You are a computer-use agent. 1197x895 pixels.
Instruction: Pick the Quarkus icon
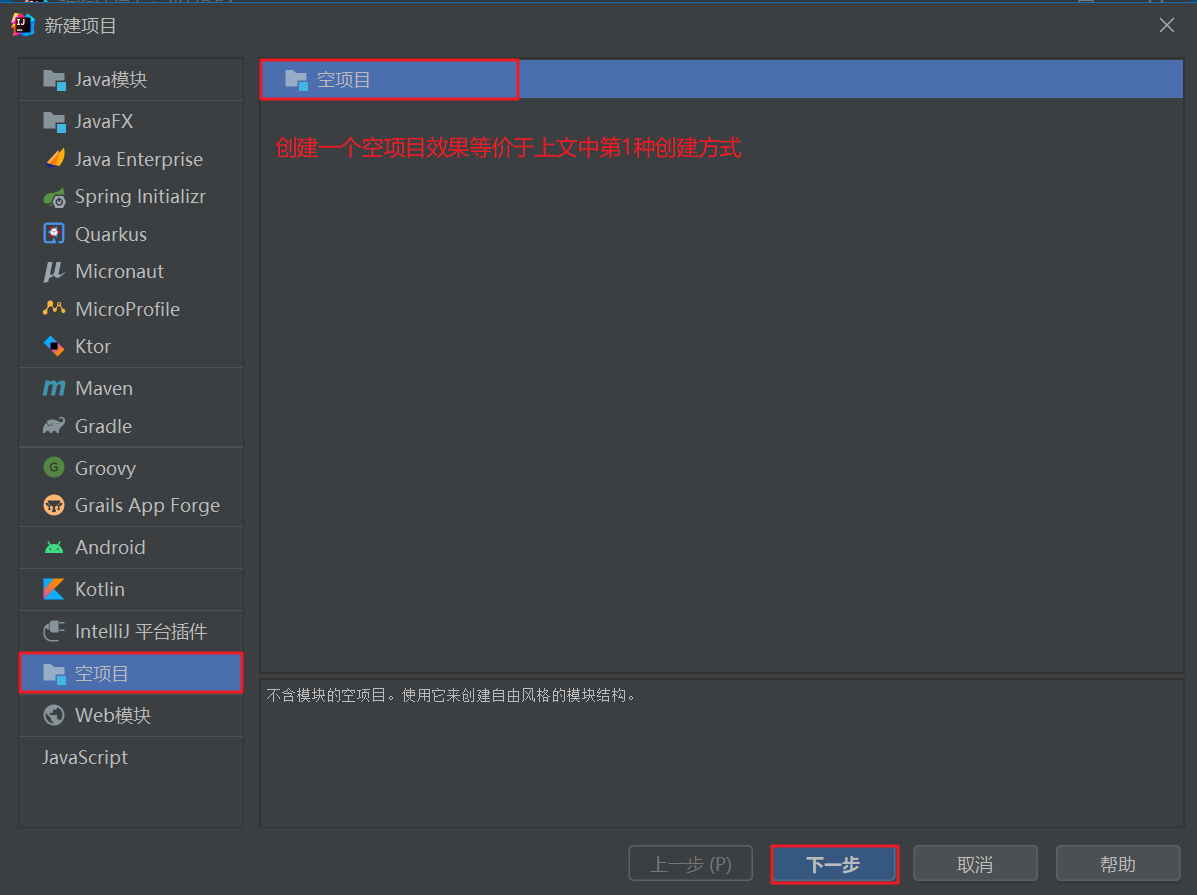click(54, 234)
